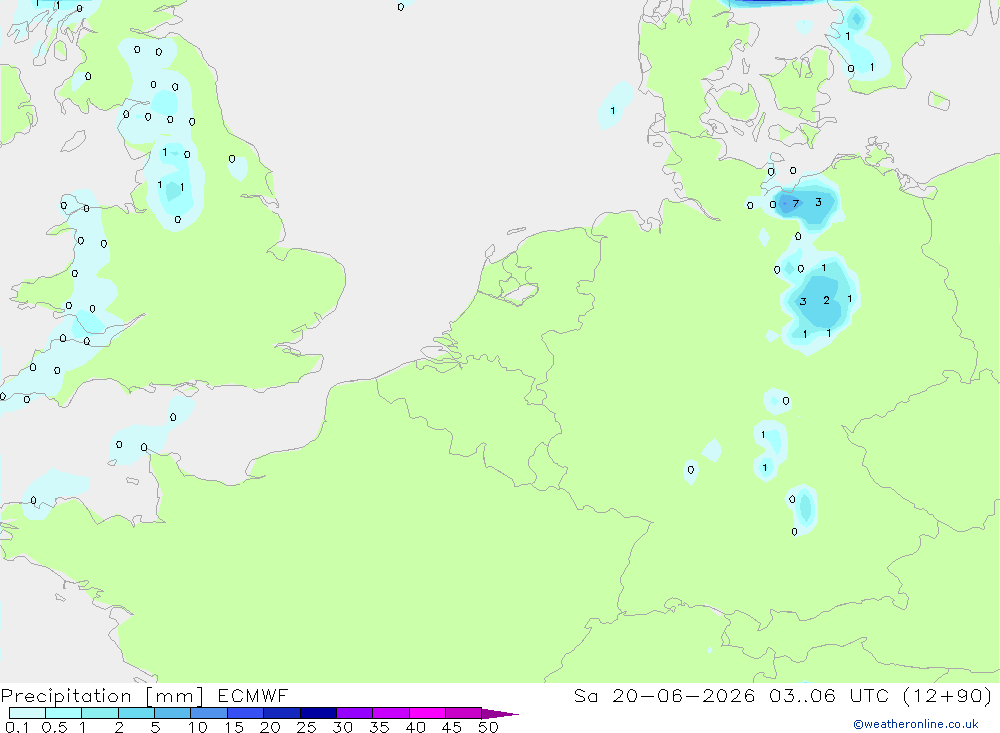The height and width of the screenshot is (733, 1000).
Task: Click the "Sa 20-06-2026" date text
Action: coord(665,695)
